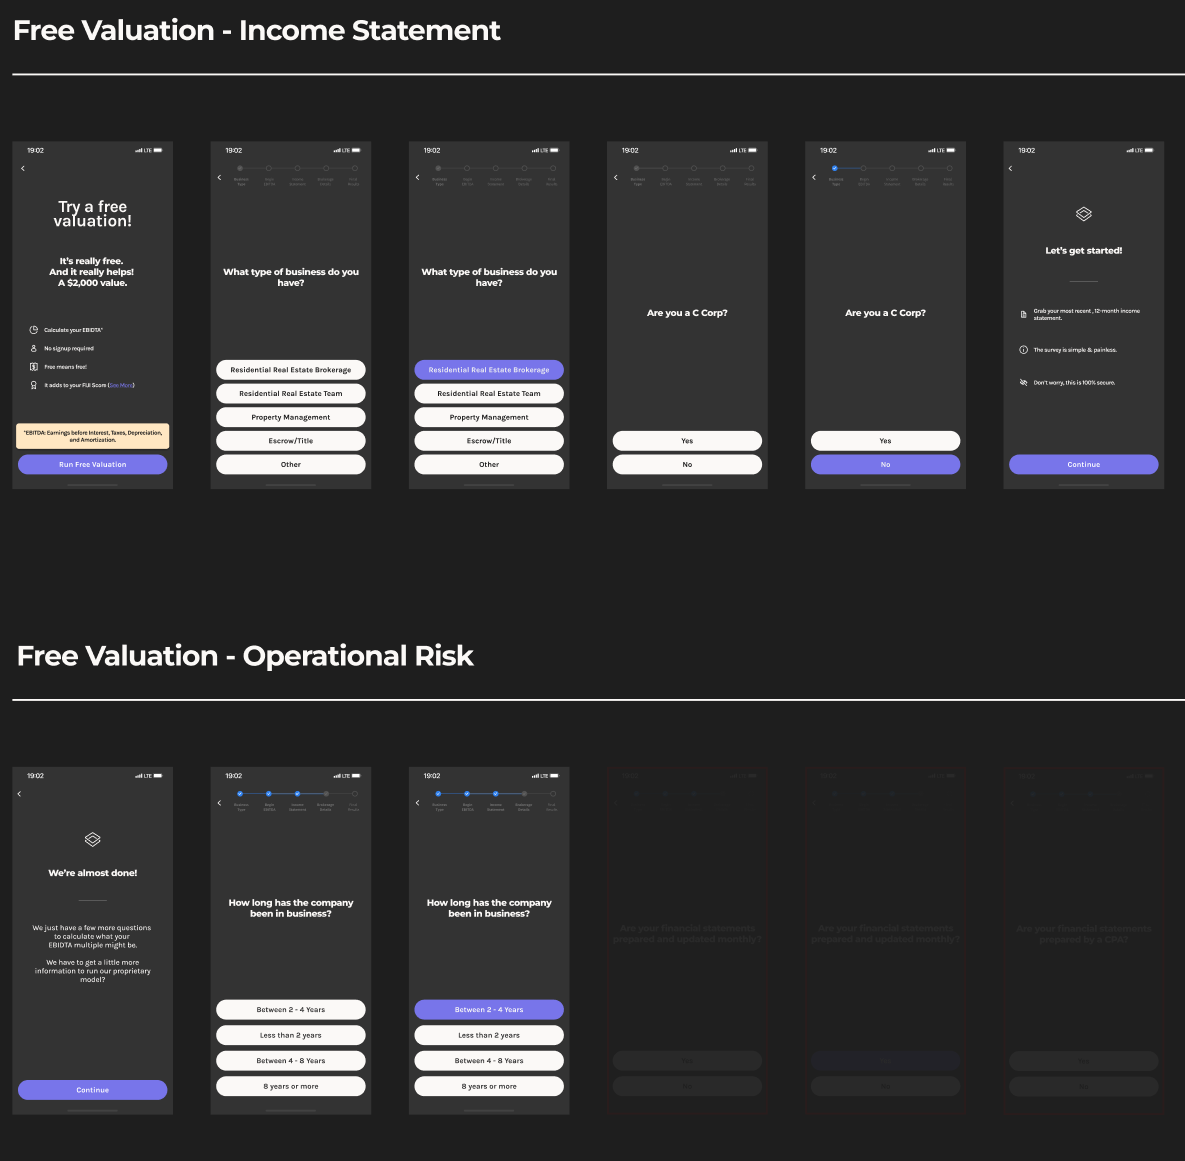Click the person icon beside 'No signup required'
Viewport: 1185px width, 1161px height.
33,349
